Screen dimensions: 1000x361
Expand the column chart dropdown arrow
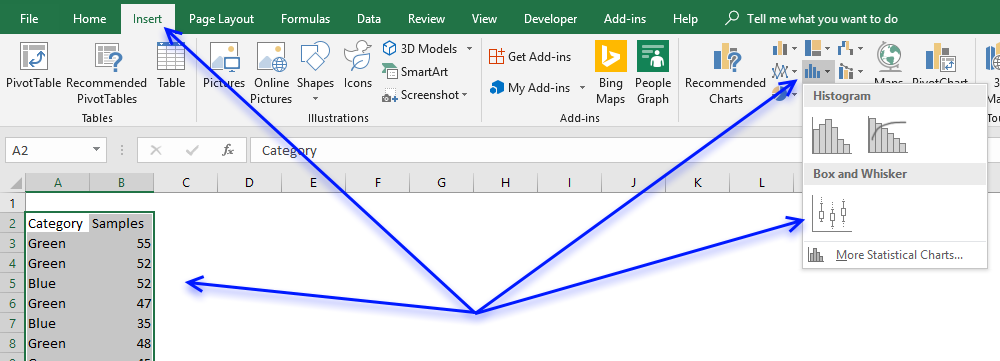click(x=795, y=49)
